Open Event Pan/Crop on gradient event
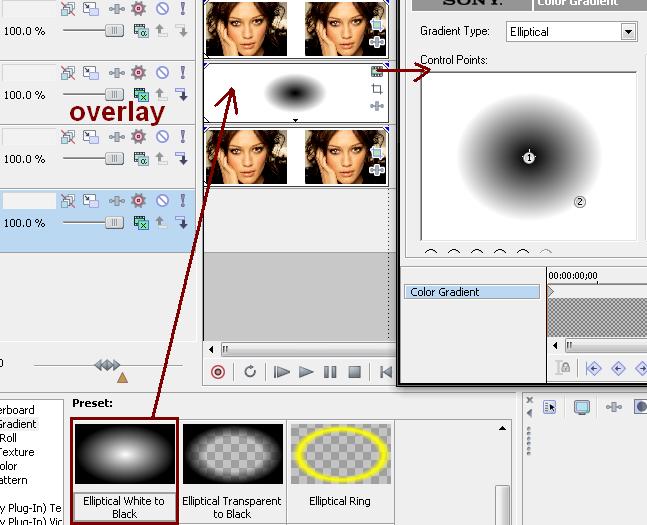Screen dimensions: 647x525 [377, 89]
